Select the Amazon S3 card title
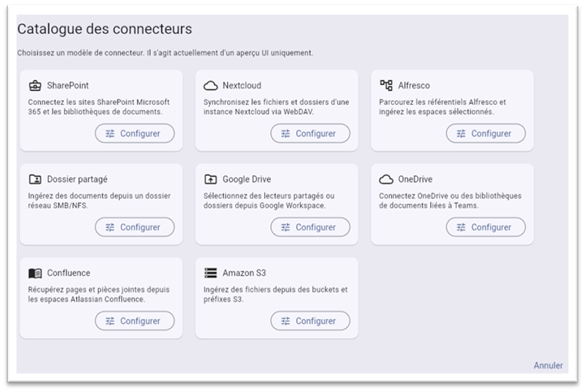This screenshot has width=585, height=392. click(x=244, y=273)
